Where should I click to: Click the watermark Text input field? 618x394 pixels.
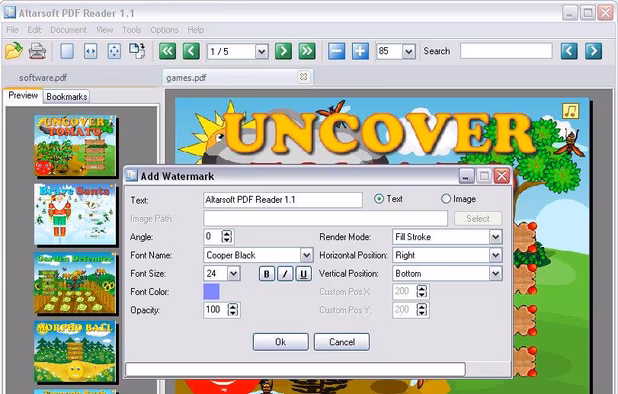click(283, 200)
